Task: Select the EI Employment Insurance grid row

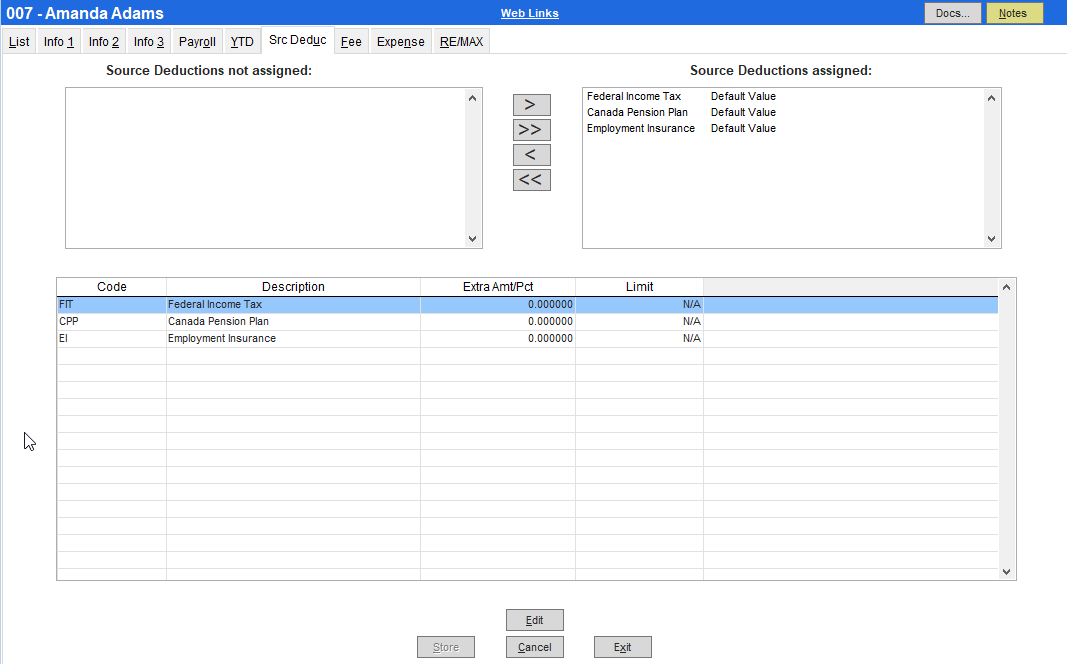Action: click(x=221, y=339)
